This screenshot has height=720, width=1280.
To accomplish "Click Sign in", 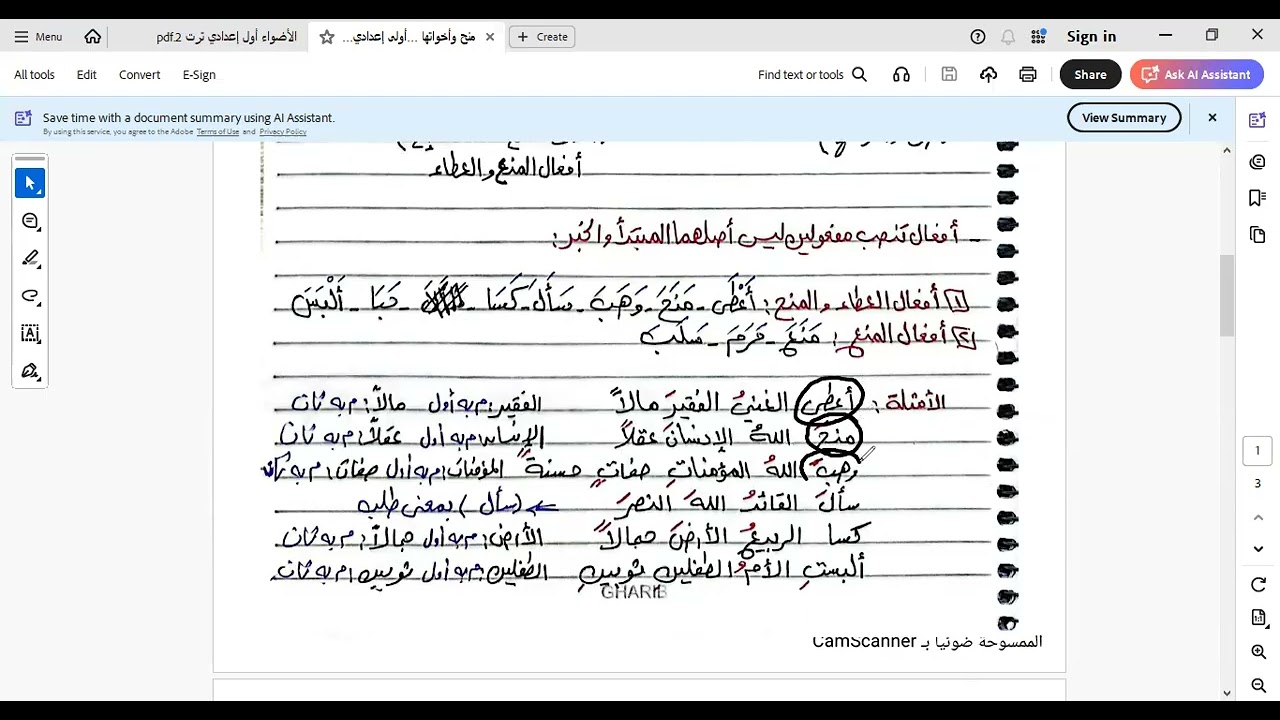I will pyautogui.click(x=1091, y=37).
